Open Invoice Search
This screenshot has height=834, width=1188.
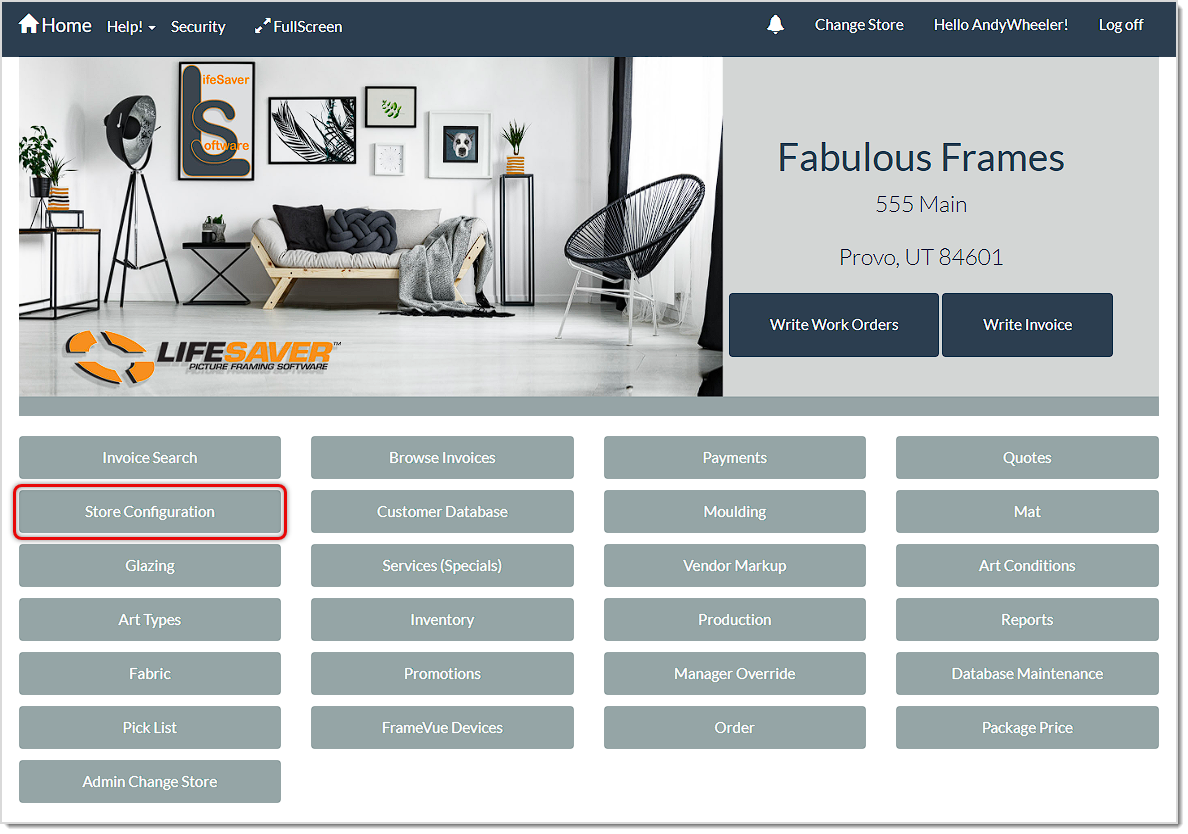coord(149,457)
